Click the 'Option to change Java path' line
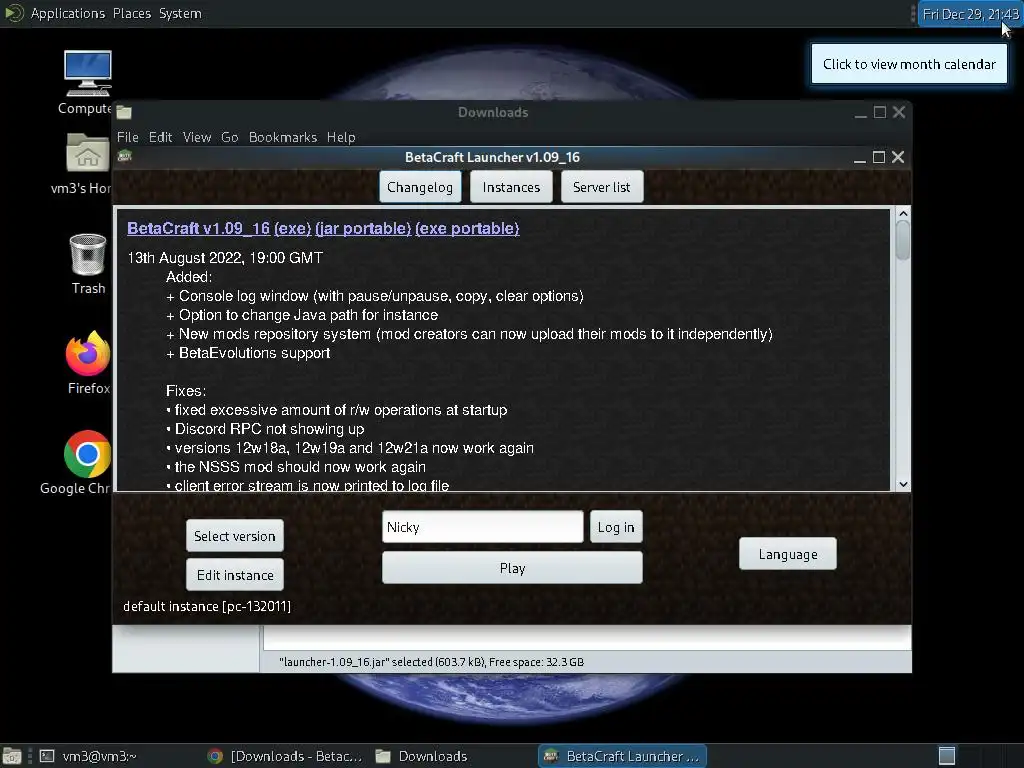The width and height of the screenshot is (1024, 768). tap(302, 315)
